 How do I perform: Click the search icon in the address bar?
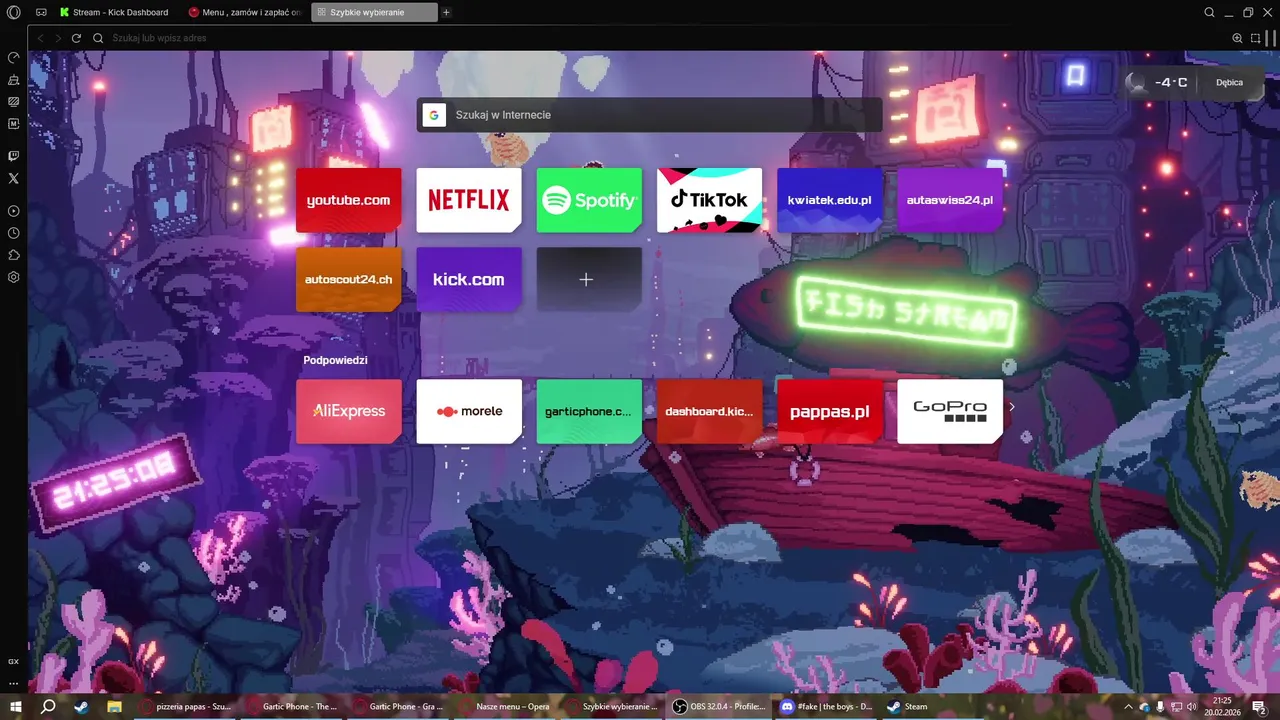pyautogui.click(x=98, y=38)
